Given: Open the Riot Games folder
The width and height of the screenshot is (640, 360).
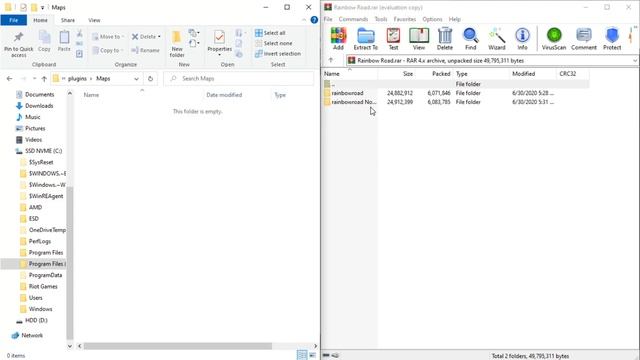Looking at the screenshot, I should [x=43, y=287].
